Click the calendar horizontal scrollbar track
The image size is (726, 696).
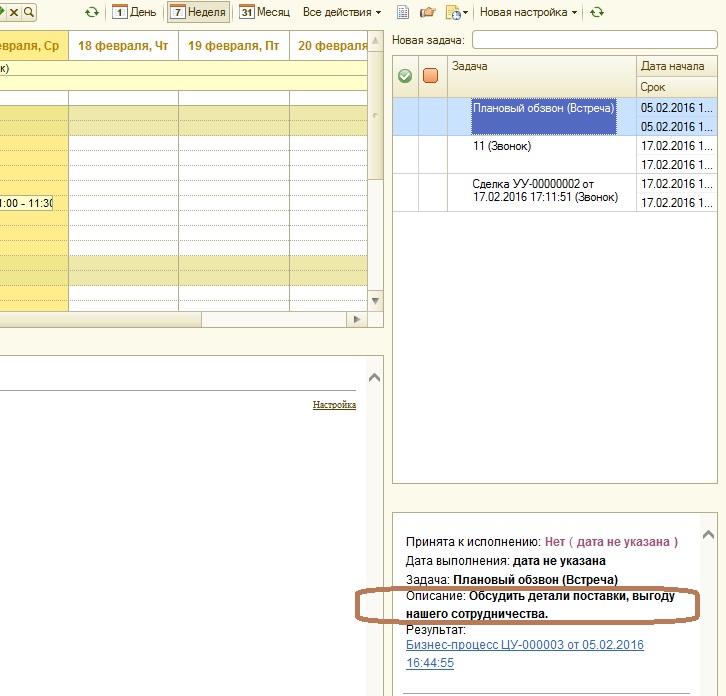[x=274, y=319]
